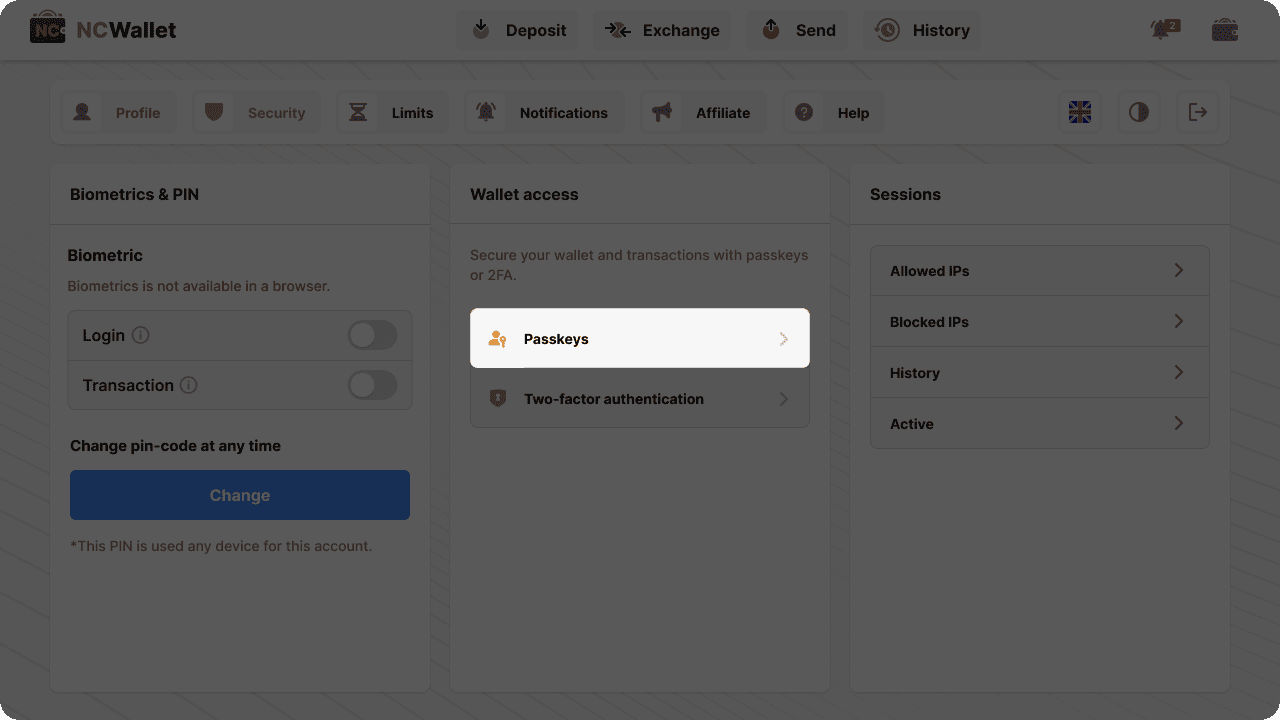Click the NCWallet logo
Viewport: 1280px width, 720px height.
tap(103, 30)
